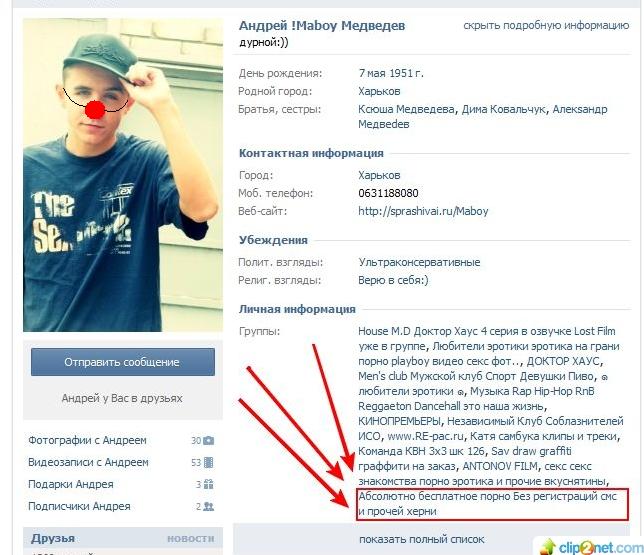
Task: Click hometown link Харьков
Action: click(x=379, y=91)
